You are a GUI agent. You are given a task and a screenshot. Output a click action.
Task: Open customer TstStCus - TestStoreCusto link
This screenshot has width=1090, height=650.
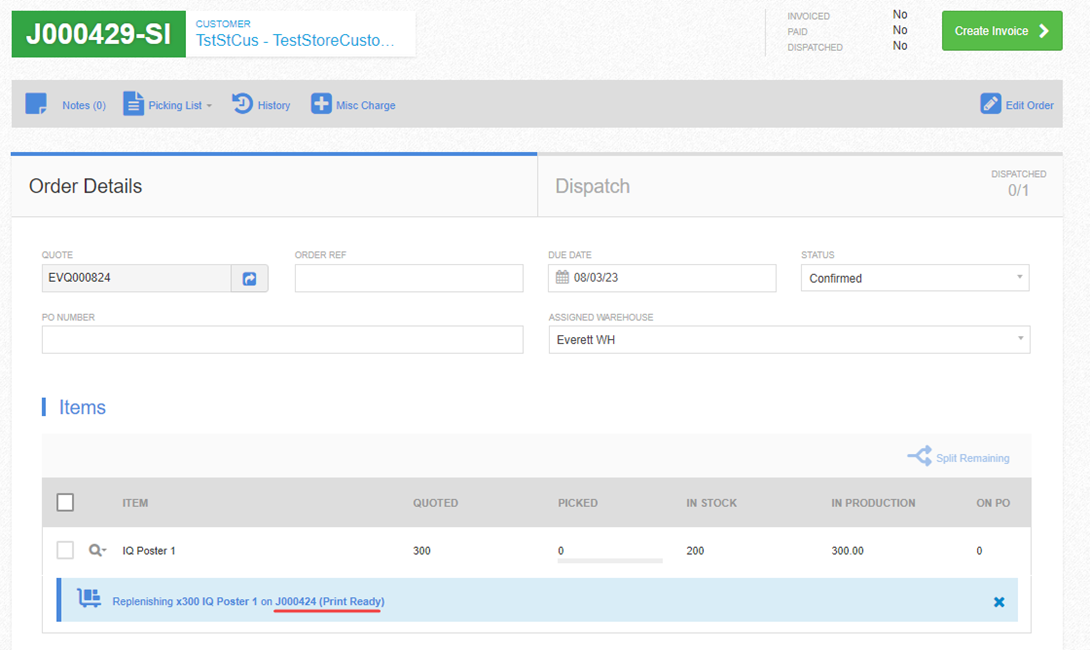(295, 40)
